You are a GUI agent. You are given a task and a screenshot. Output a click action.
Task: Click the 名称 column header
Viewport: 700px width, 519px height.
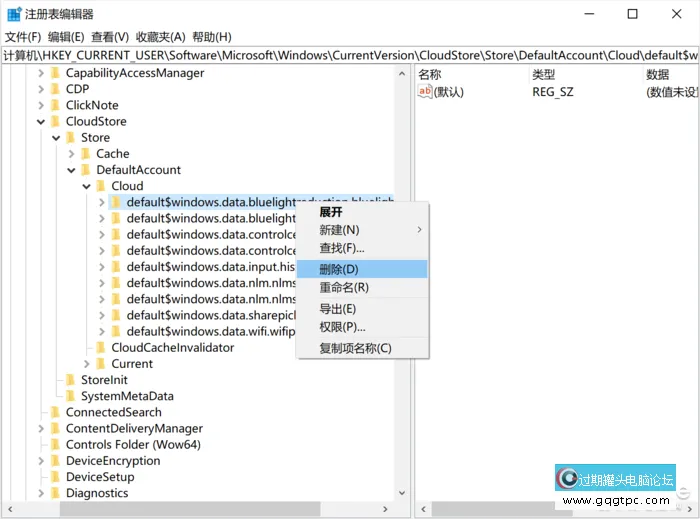tap(430, 75)
